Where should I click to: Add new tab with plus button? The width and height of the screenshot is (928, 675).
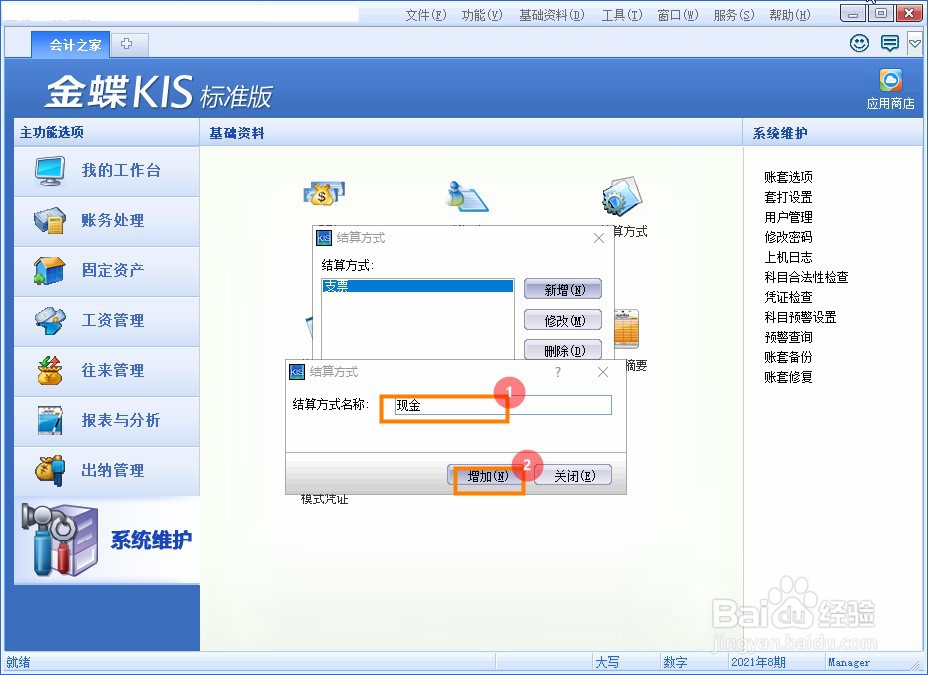[x=127, y=44]
